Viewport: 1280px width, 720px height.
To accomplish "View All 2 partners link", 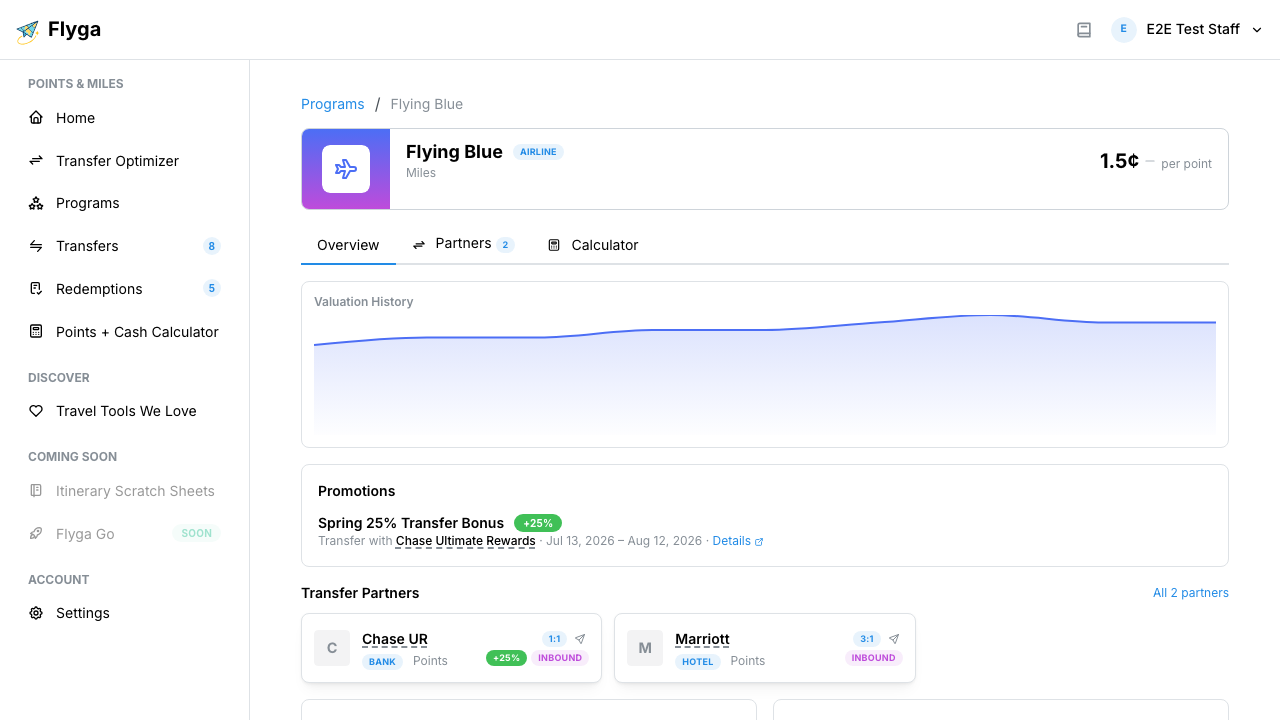I will 1191,593.
